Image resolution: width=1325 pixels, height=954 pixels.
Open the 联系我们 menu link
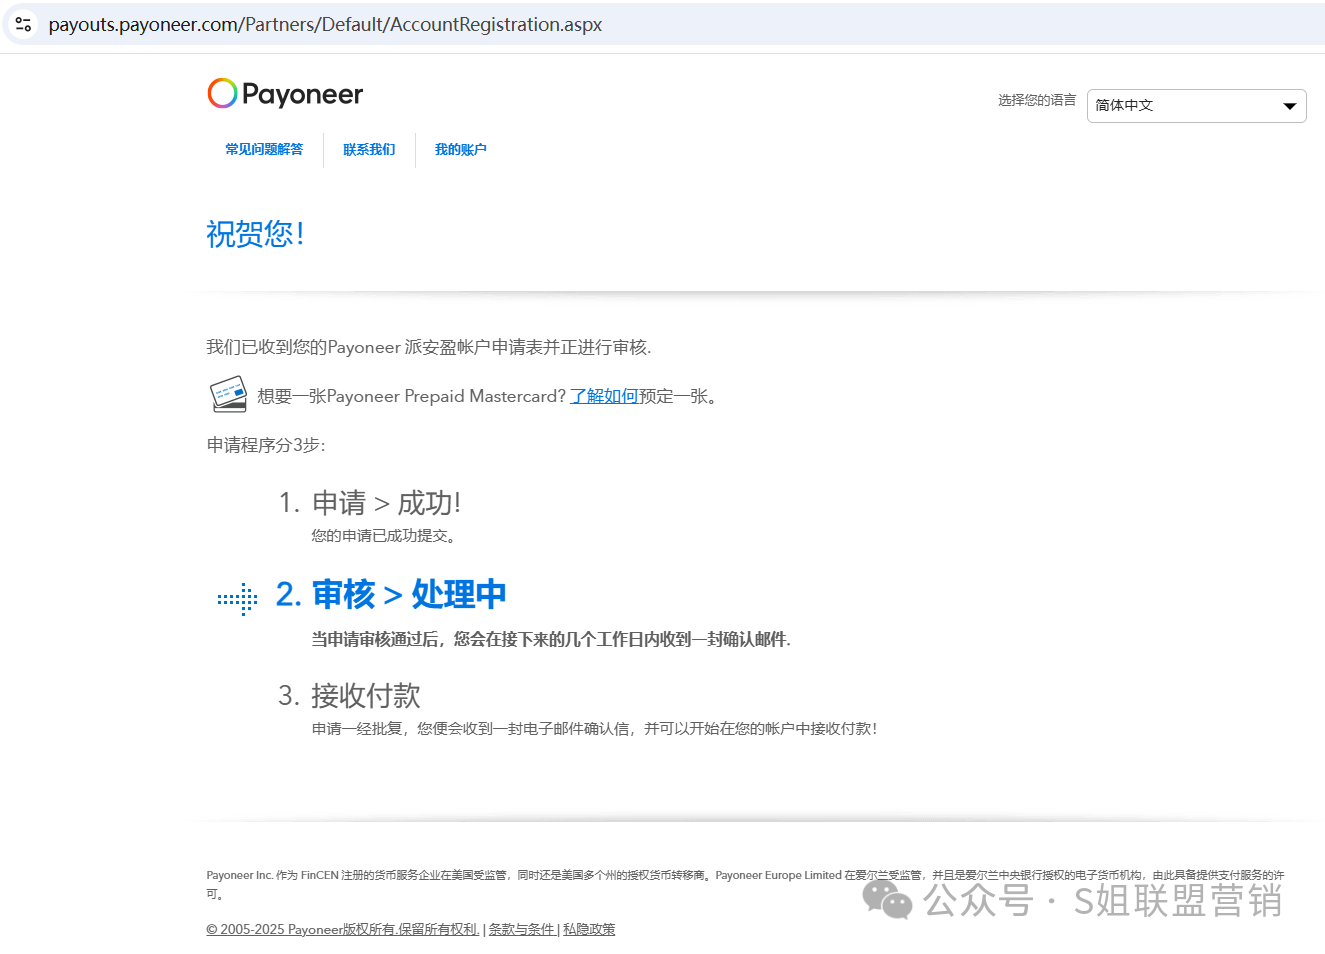[369, 149]
